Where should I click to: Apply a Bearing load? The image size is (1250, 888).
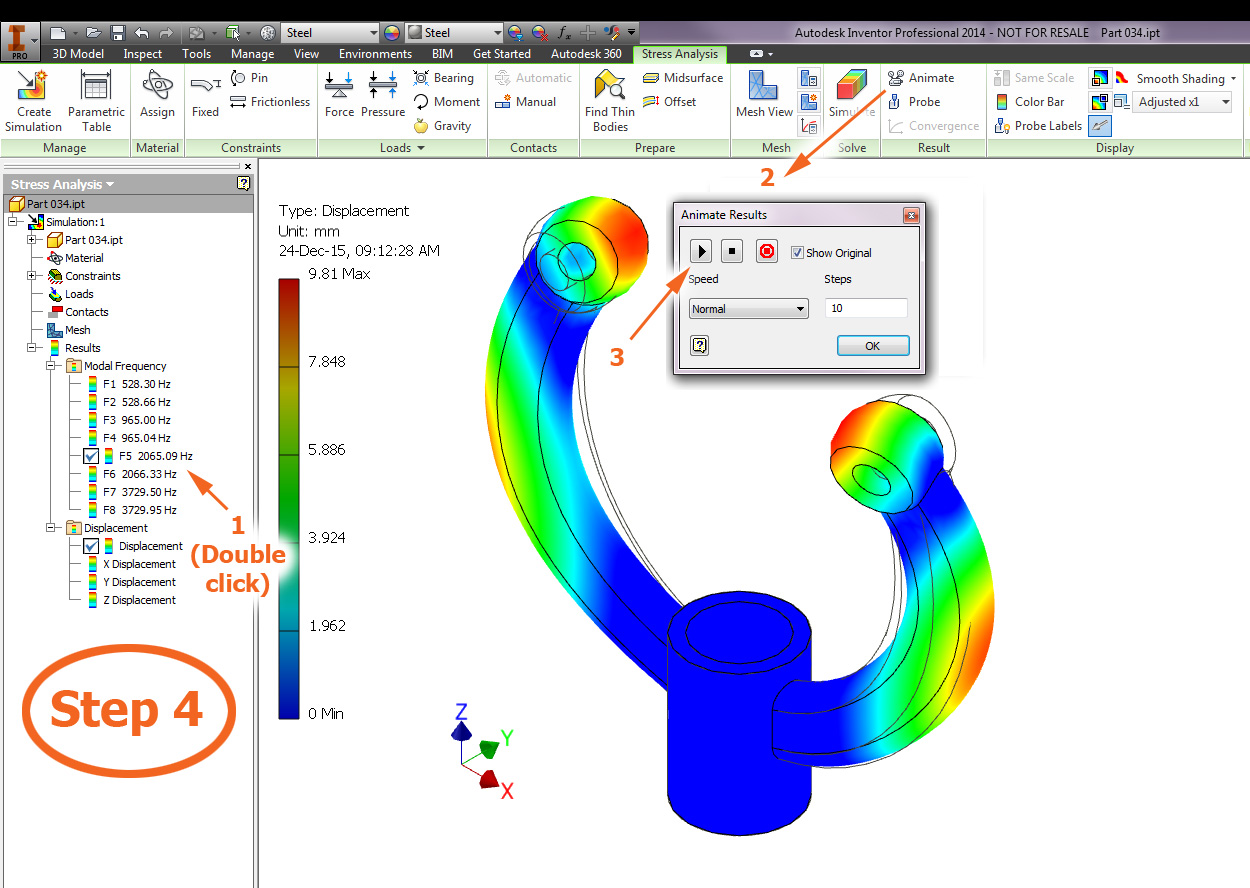[443, 78]
